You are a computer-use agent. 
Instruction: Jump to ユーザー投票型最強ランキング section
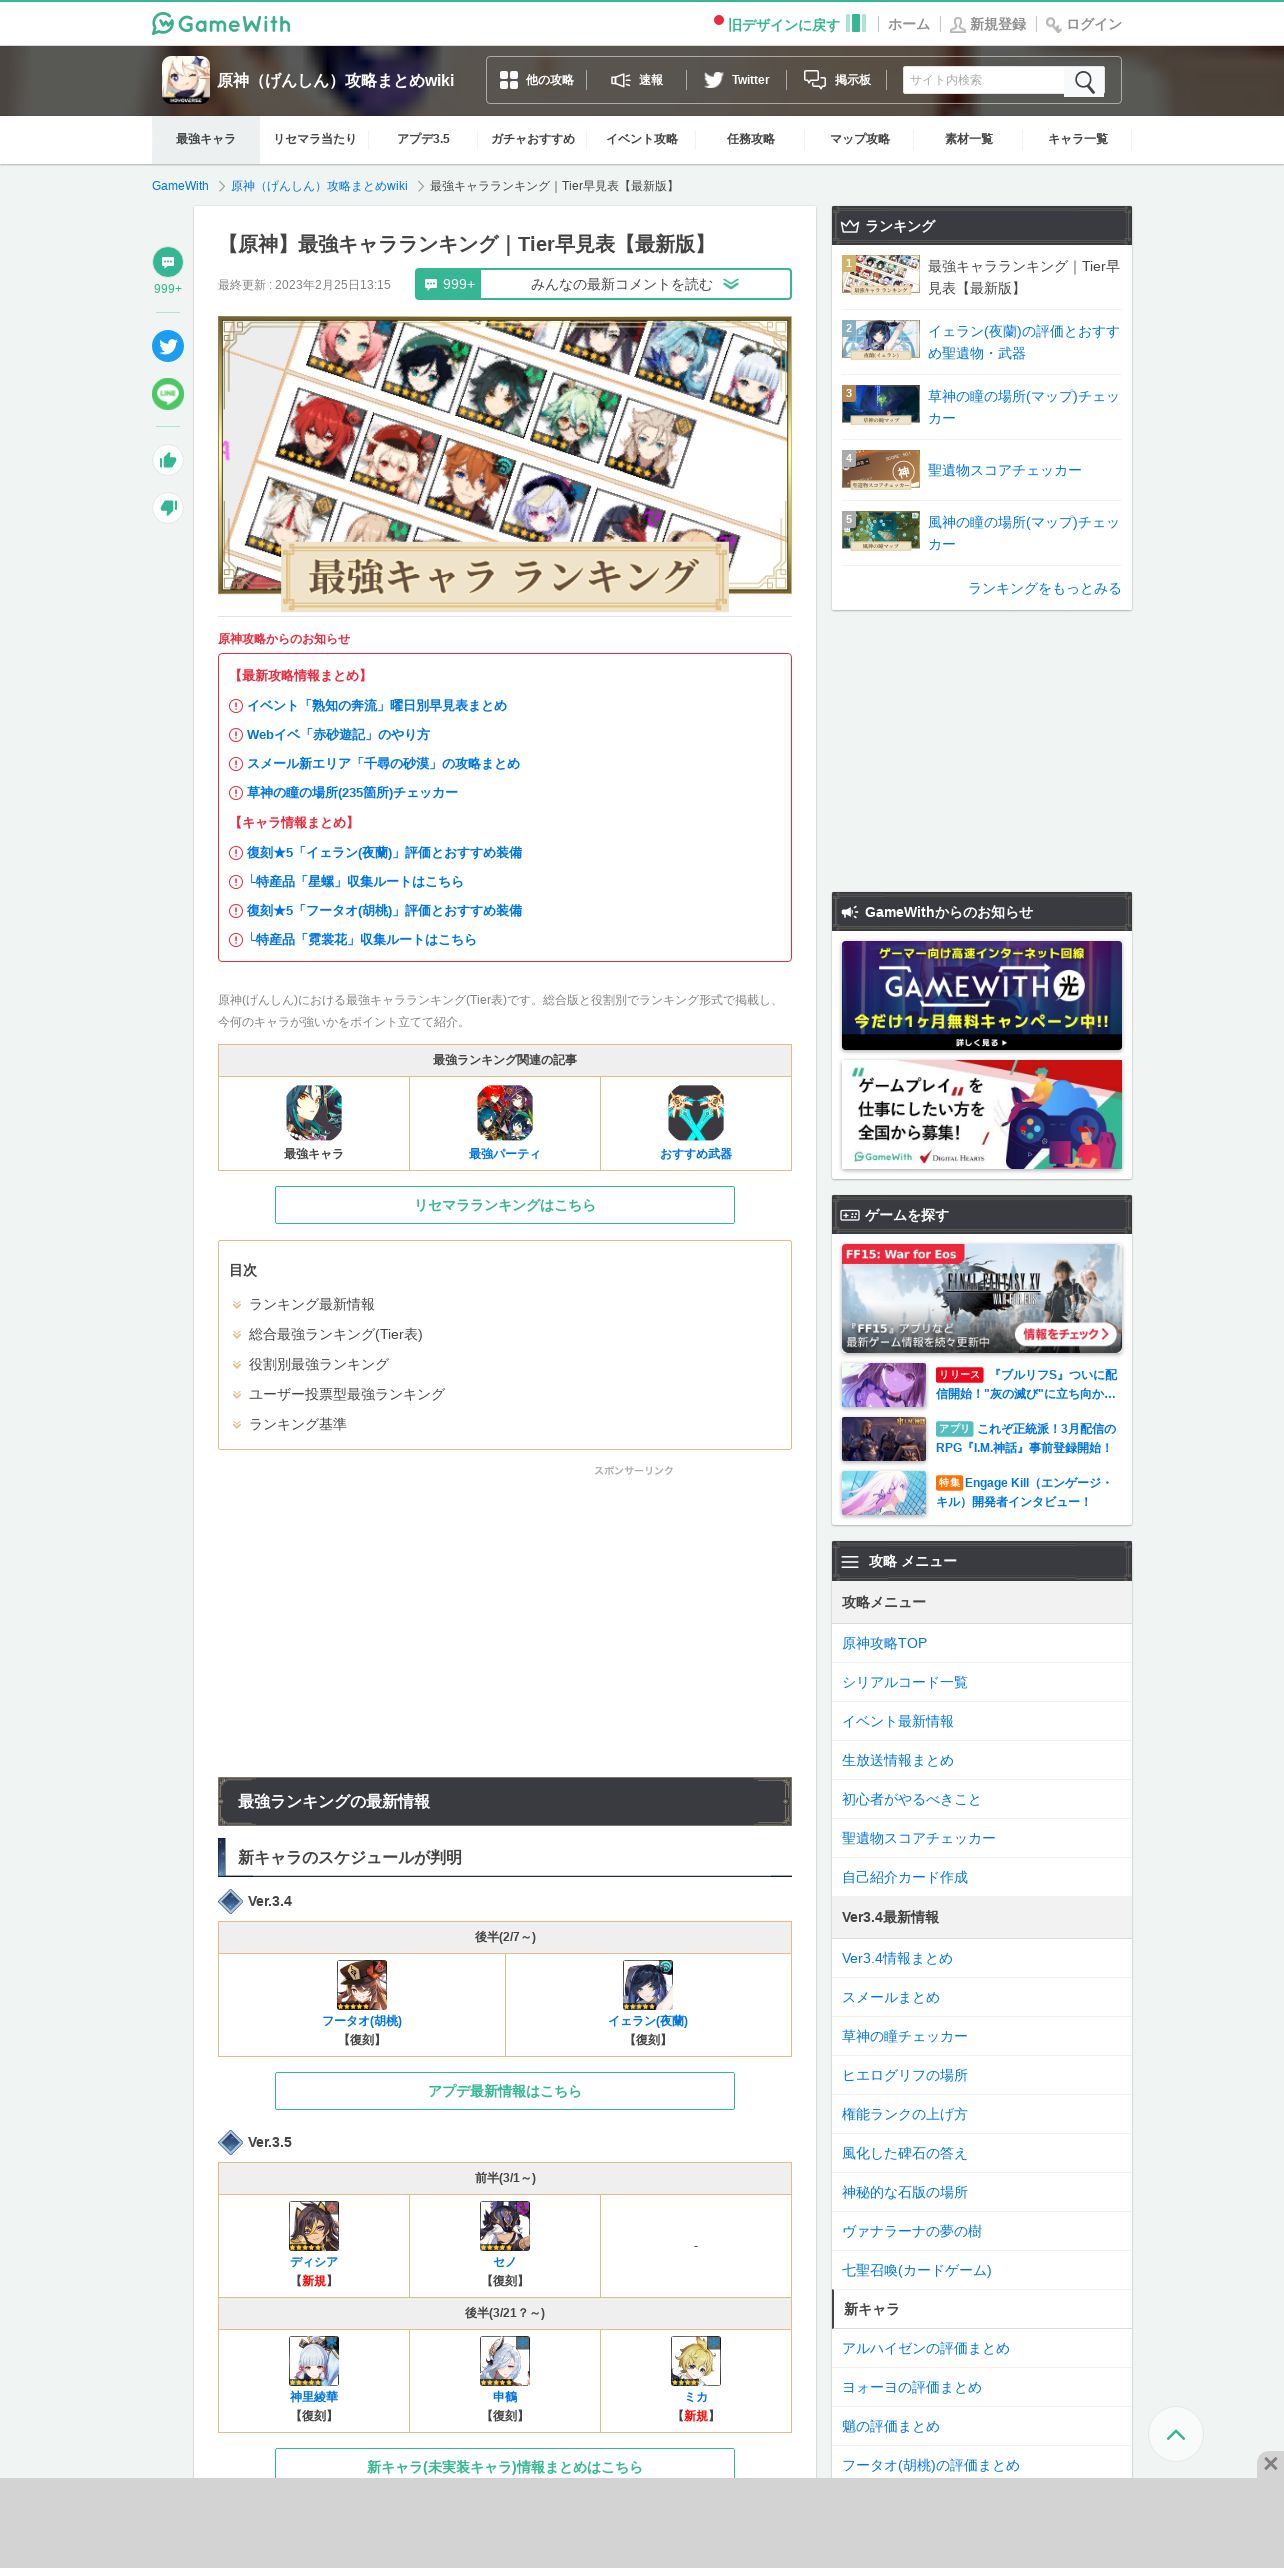coord(347,1394)
